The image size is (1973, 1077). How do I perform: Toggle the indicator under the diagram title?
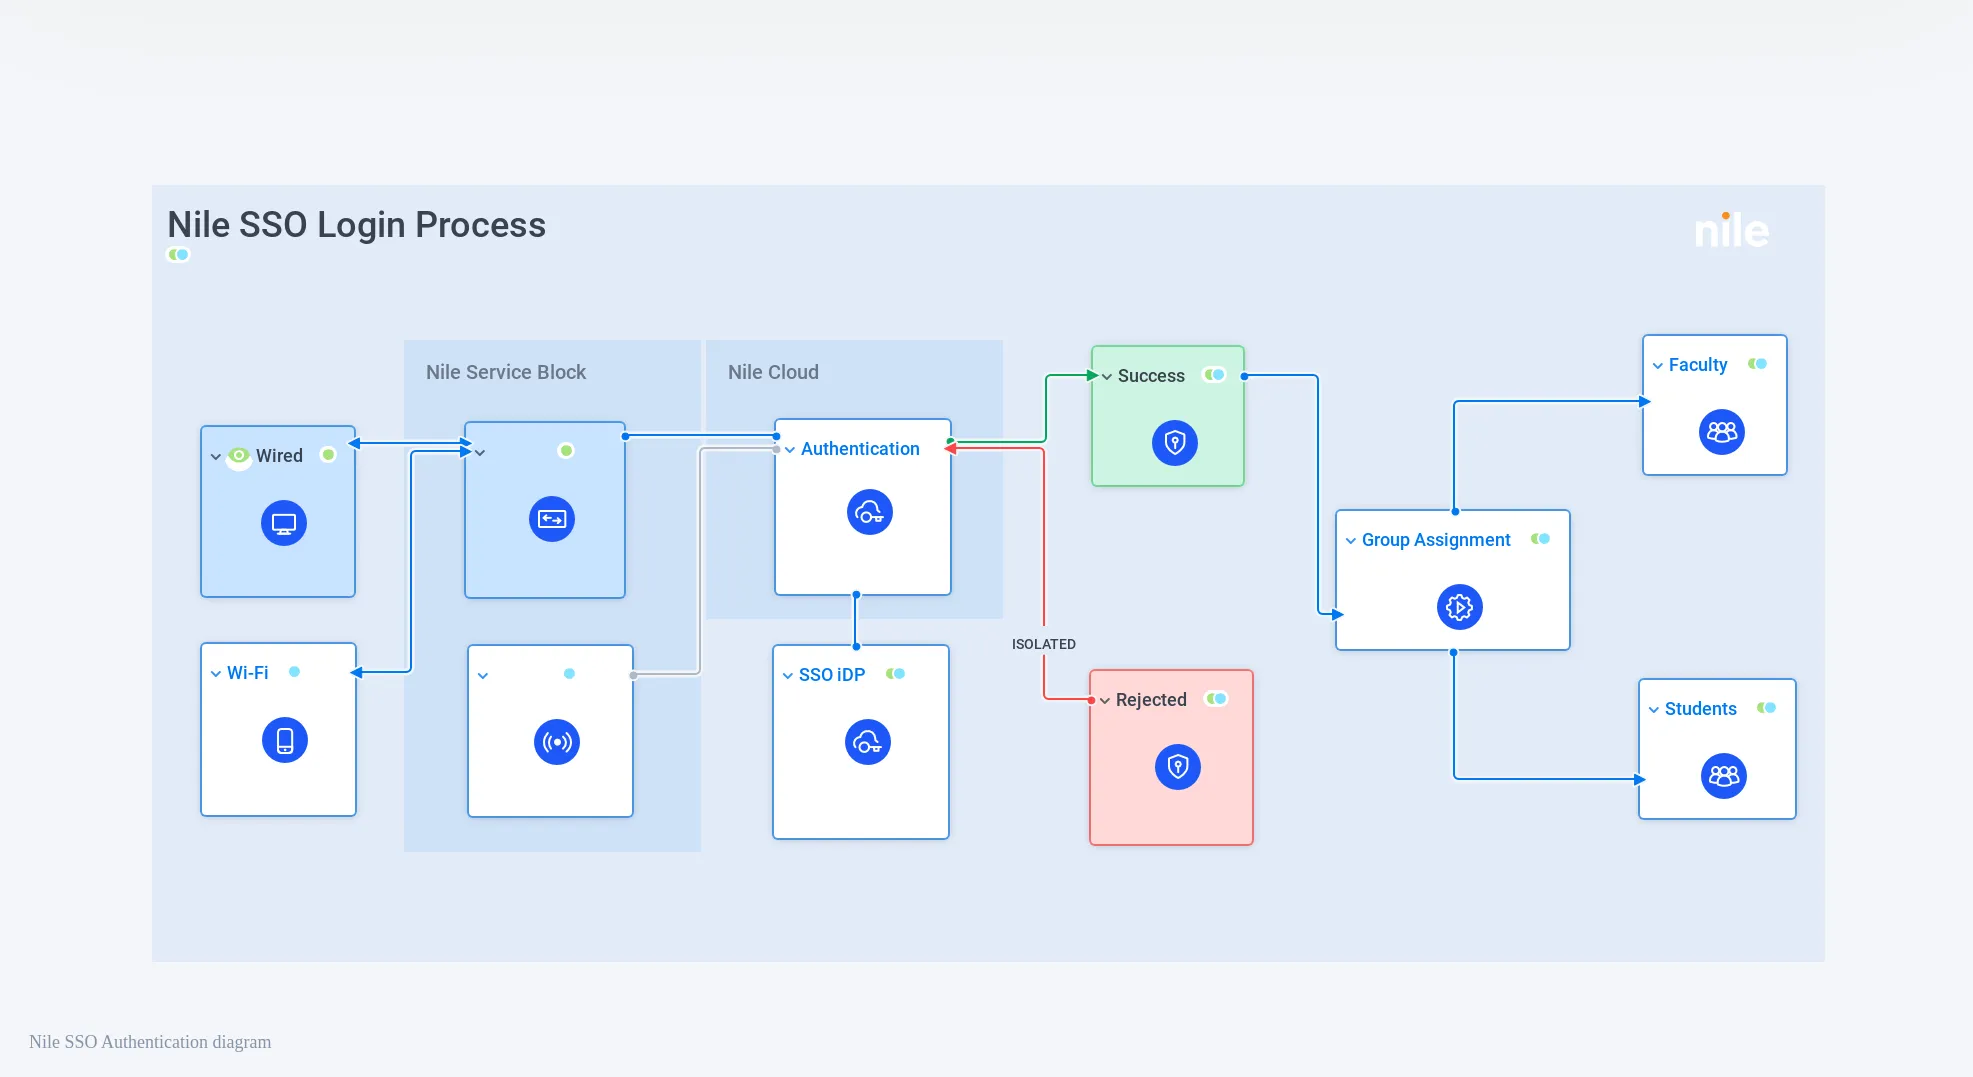[178, 254]
